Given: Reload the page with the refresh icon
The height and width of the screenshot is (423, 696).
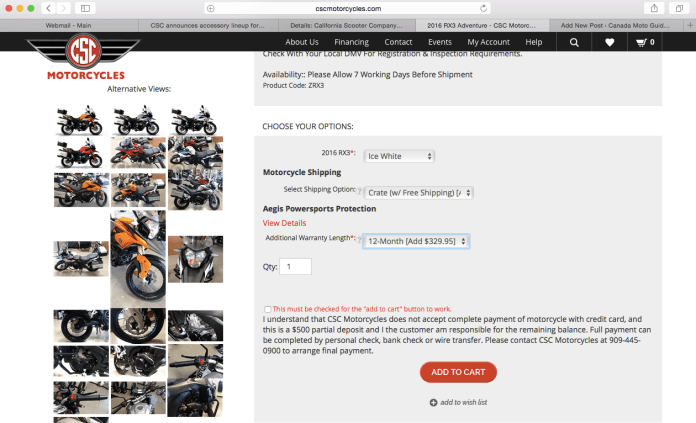Looking at the screenshot, I should 483,8.
